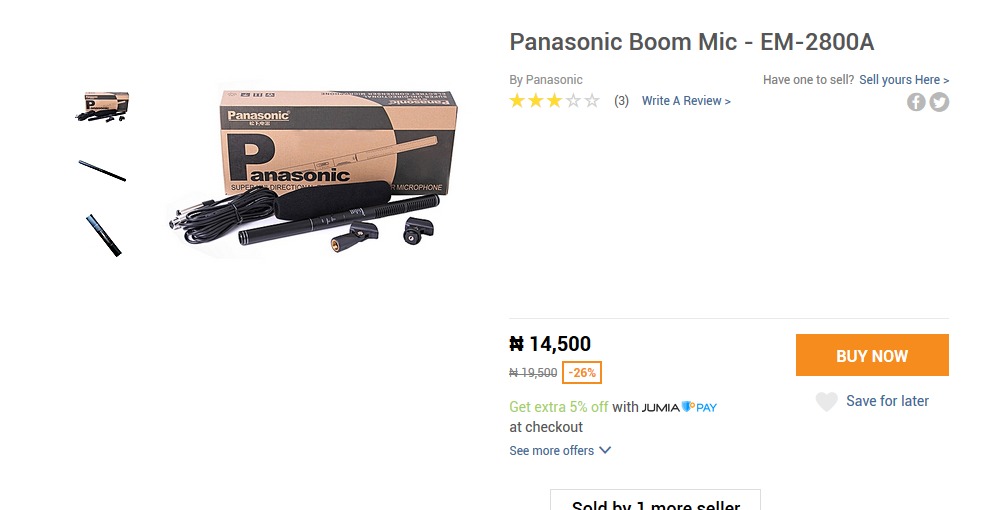The height and width of the screenshot is (510, 985).
Task: Click the review count (3)
Action: pyautogui.click(x=621, y=101)
